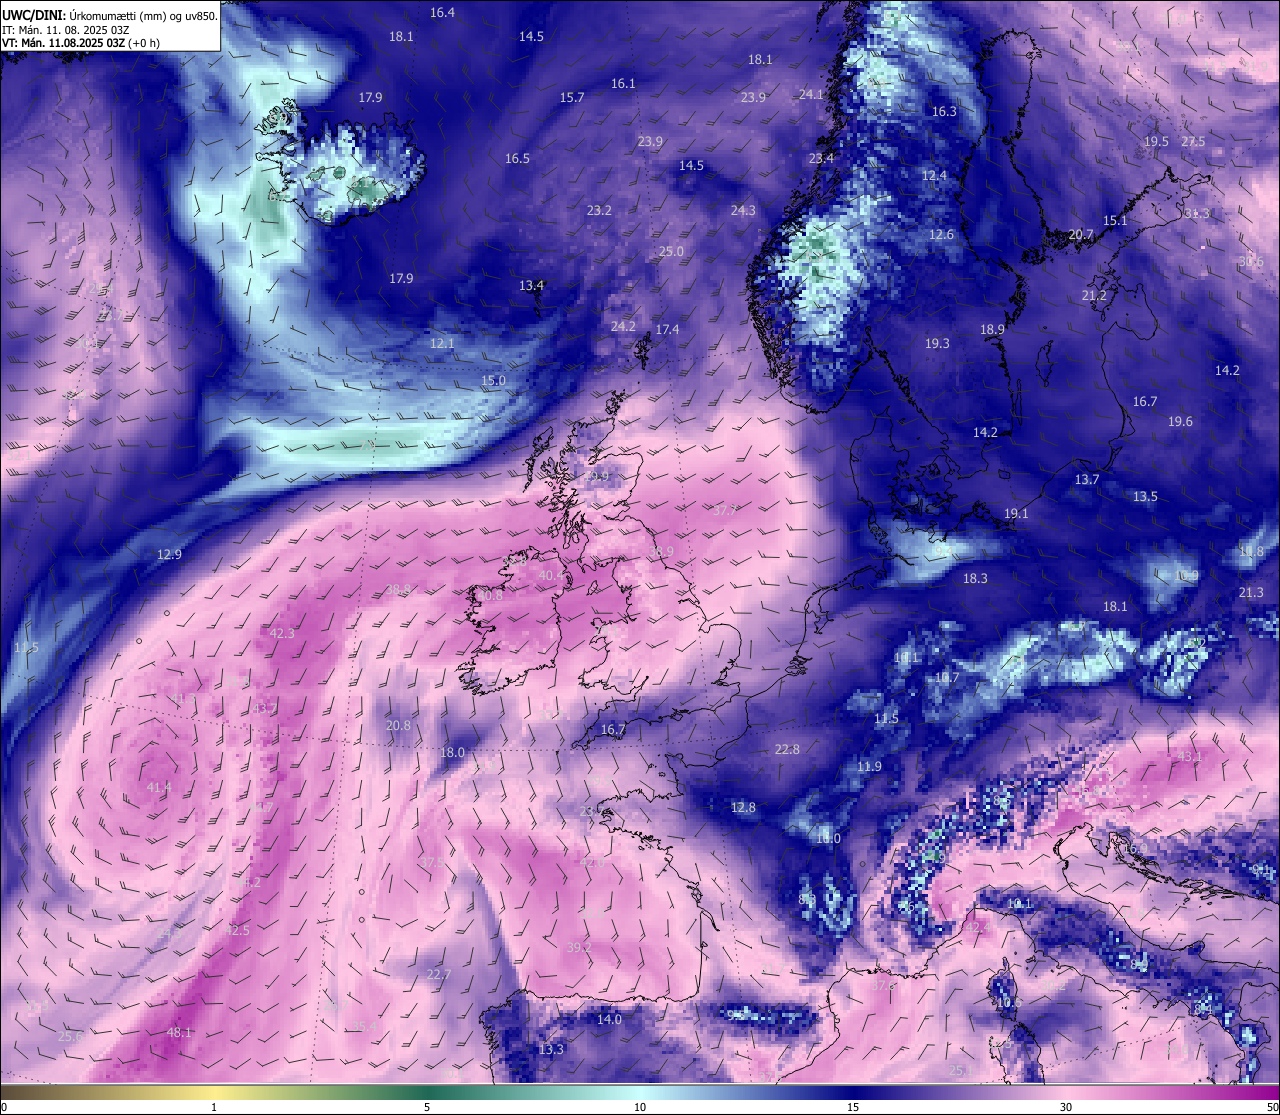
Task: Click the 16.1 value on the map
Action: coord(623,83)
